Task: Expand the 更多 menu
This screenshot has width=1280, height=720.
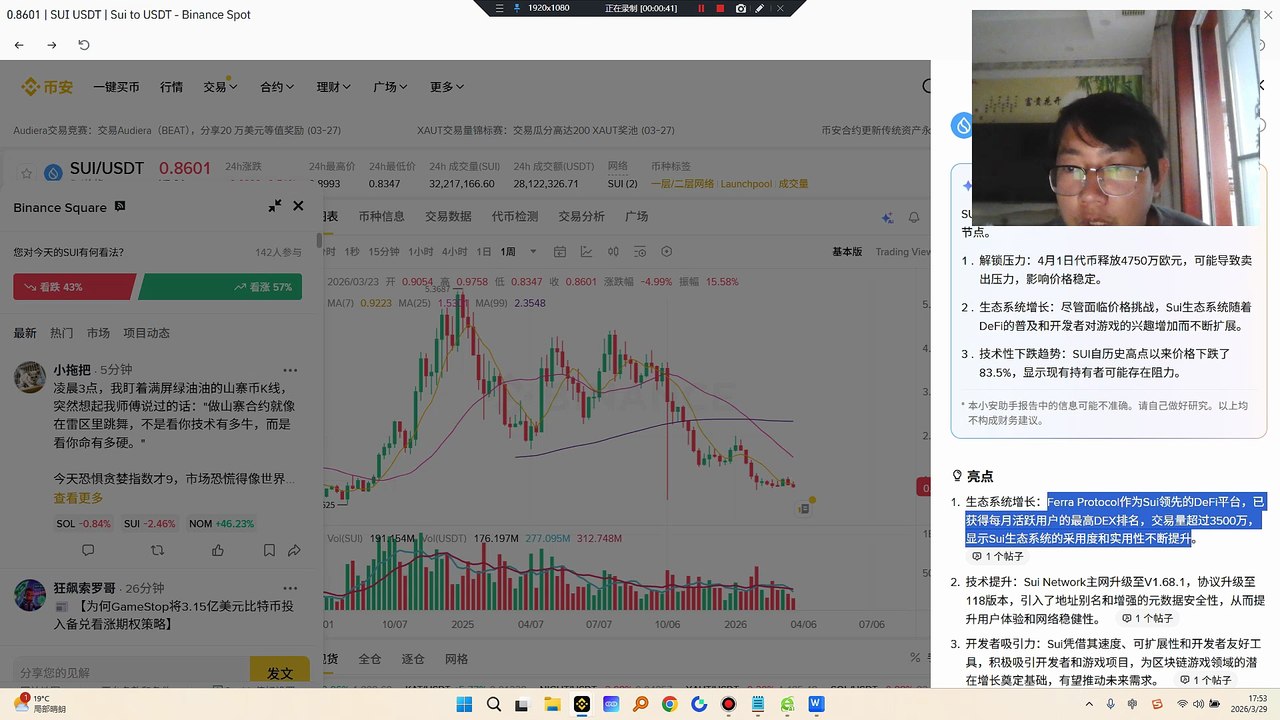Action: pos(448,87)
